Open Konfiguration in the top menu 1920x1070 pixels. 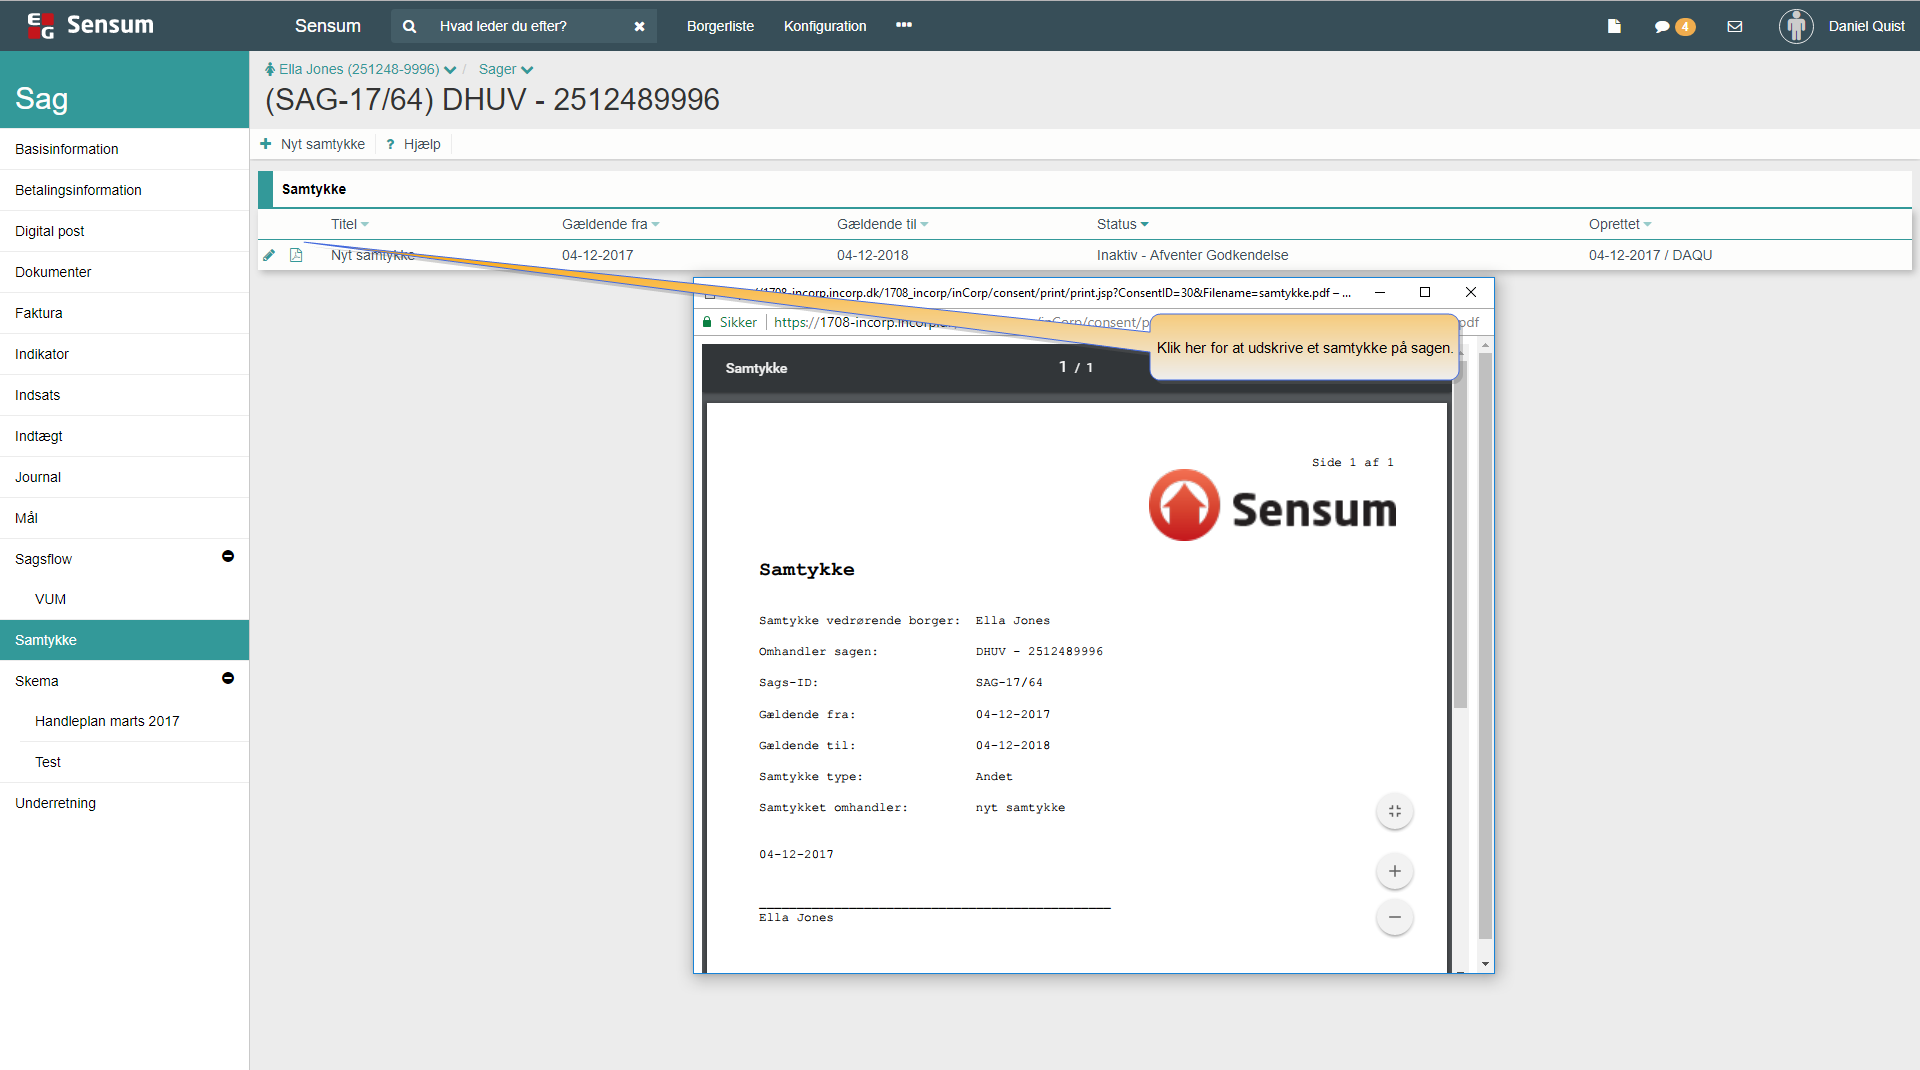point(825,26)
